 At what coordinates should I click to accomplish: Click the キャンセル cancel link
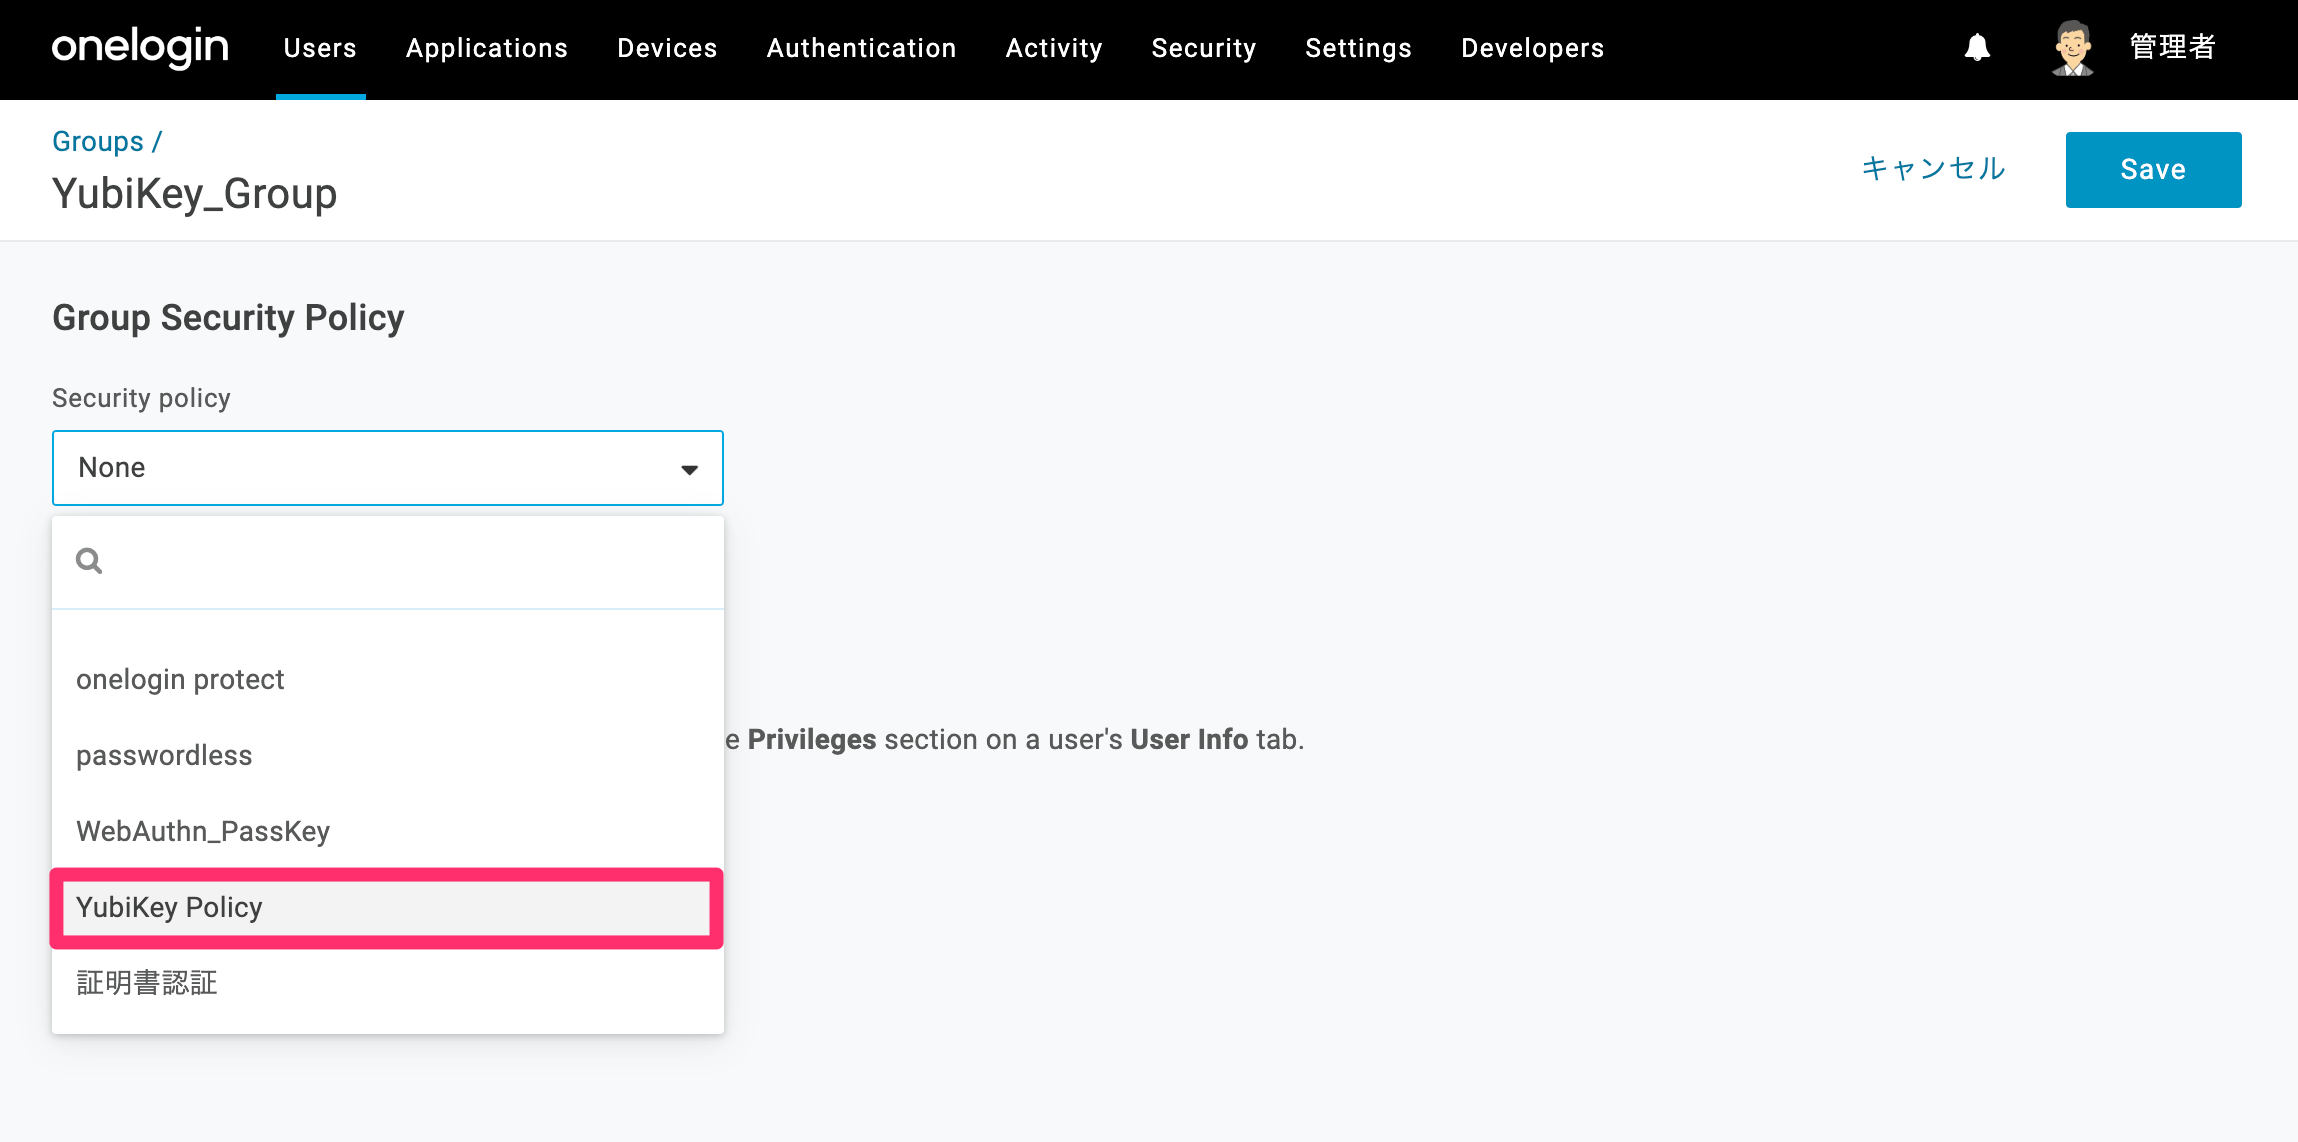1933,168
